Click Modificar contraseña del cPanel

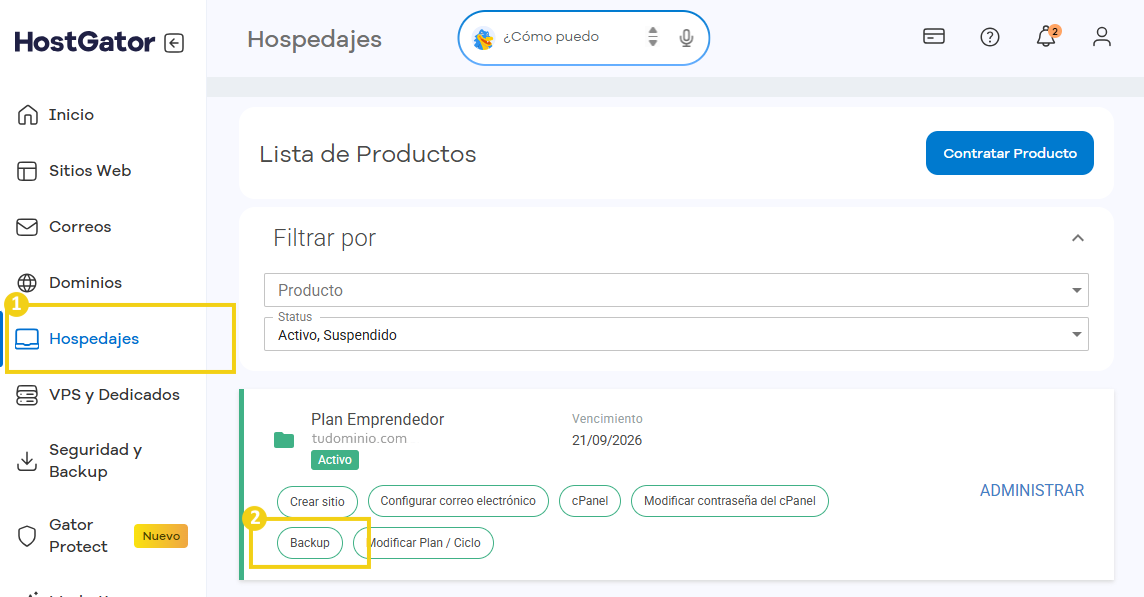tap(730, 501)
